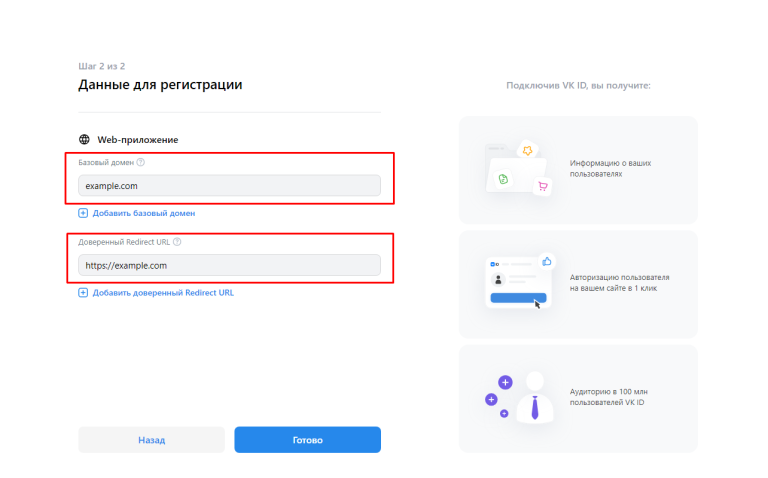This screenshot has height=478, width=768.
Task: Focus the Базовый домен input field
Action: 229,185
